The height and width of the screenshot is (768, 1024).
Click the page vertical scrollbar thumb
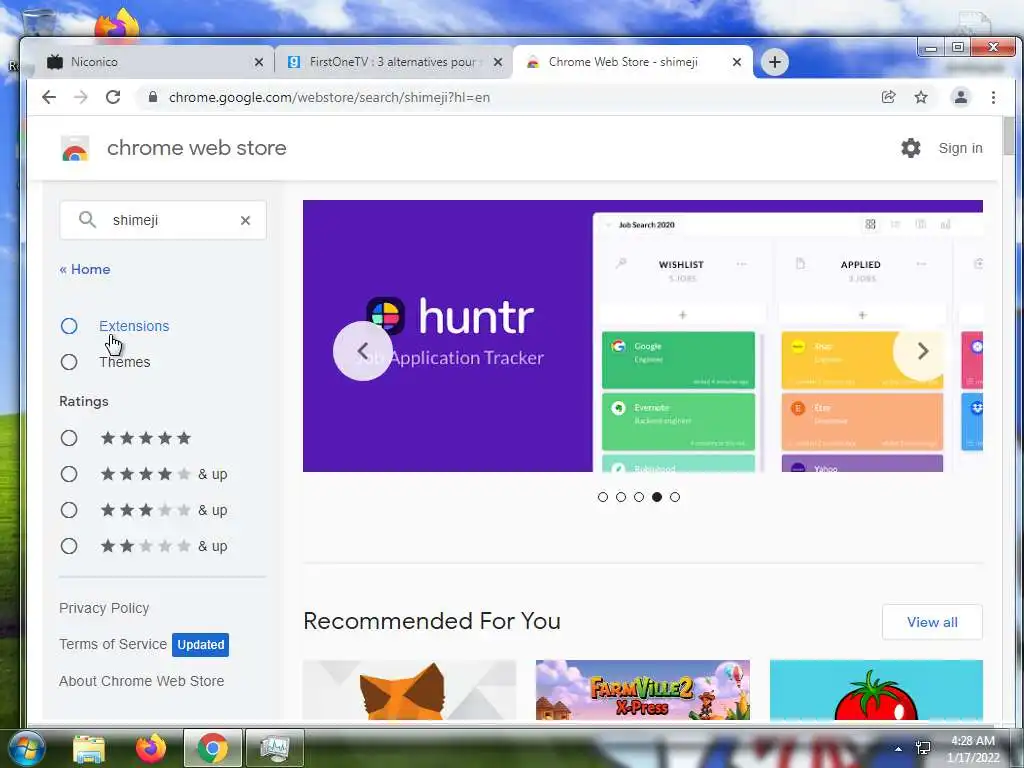(1009, 136)
